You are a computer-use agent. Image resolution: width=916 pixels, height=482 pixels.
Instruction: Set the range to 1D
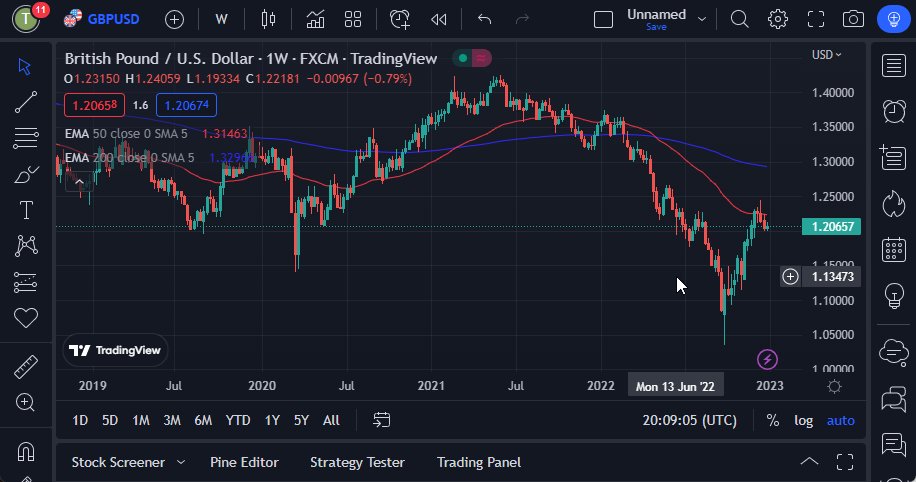tap(80, 420)
